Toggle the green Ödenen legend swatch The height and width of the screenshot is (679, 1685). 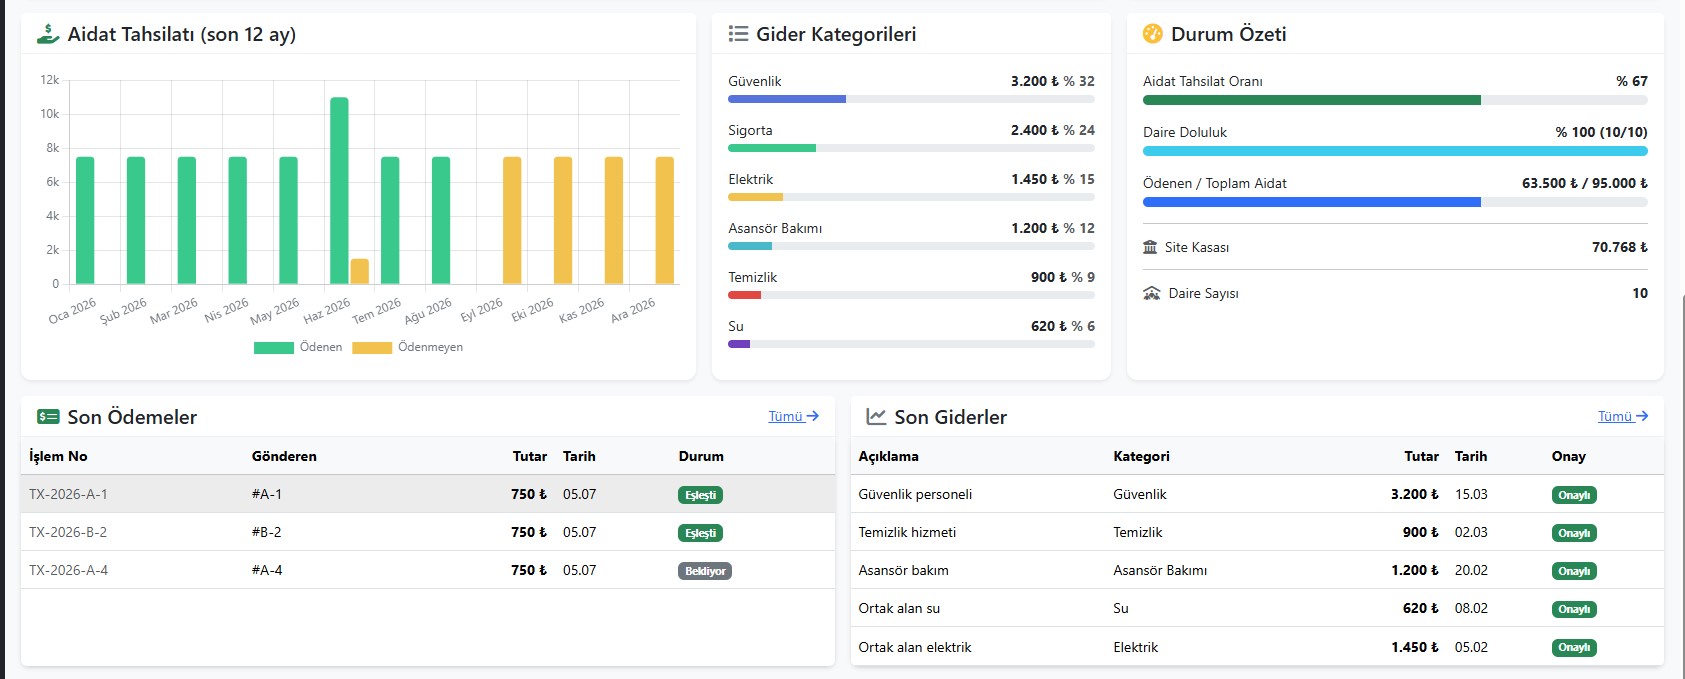point(274,348)
